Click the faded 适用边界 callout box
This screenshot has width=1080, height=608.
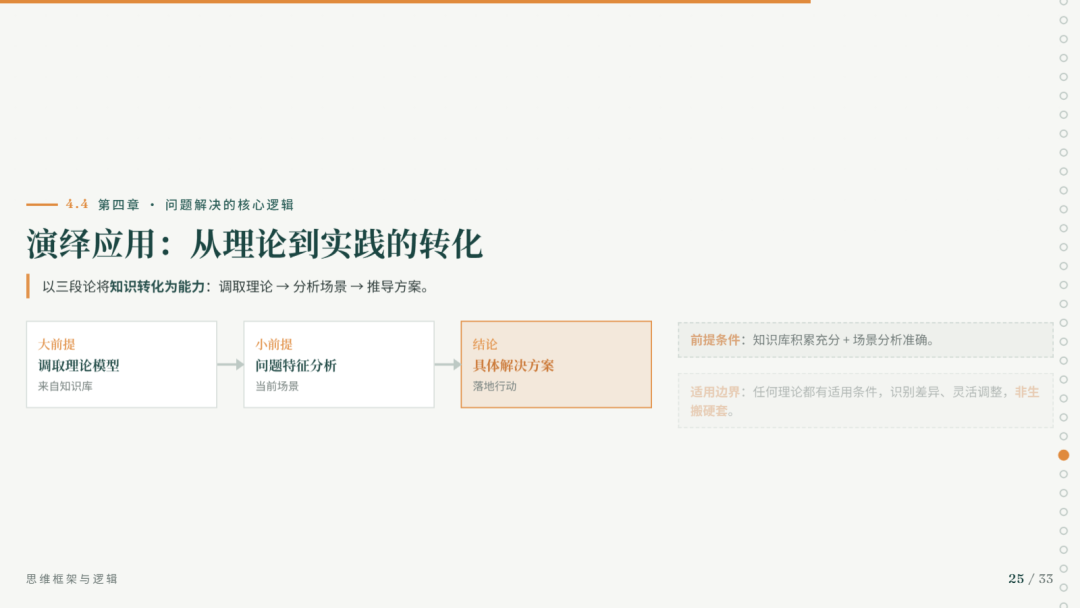pos(865,401)
